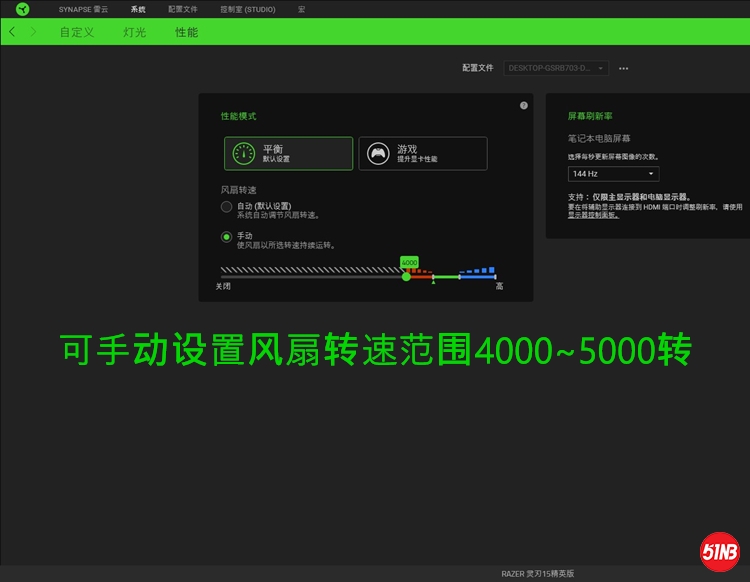Click the 平衡 gauge icon
This screenshot has width=750, height=582.
point(243,153)
